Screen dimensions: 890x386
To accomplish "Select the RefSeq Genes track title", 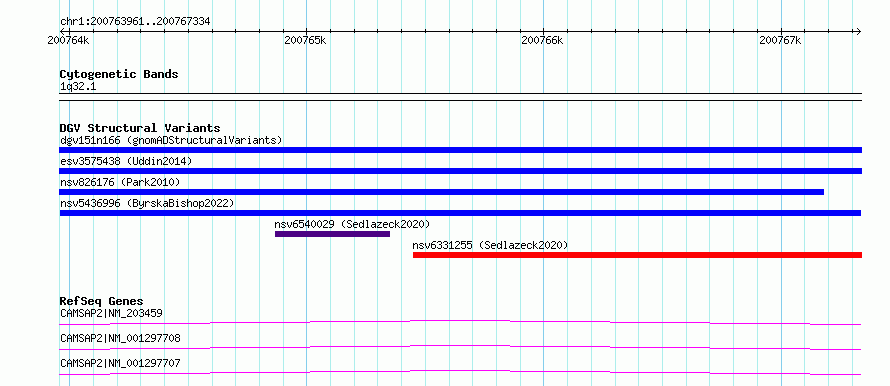I will [x=102, y=301].
